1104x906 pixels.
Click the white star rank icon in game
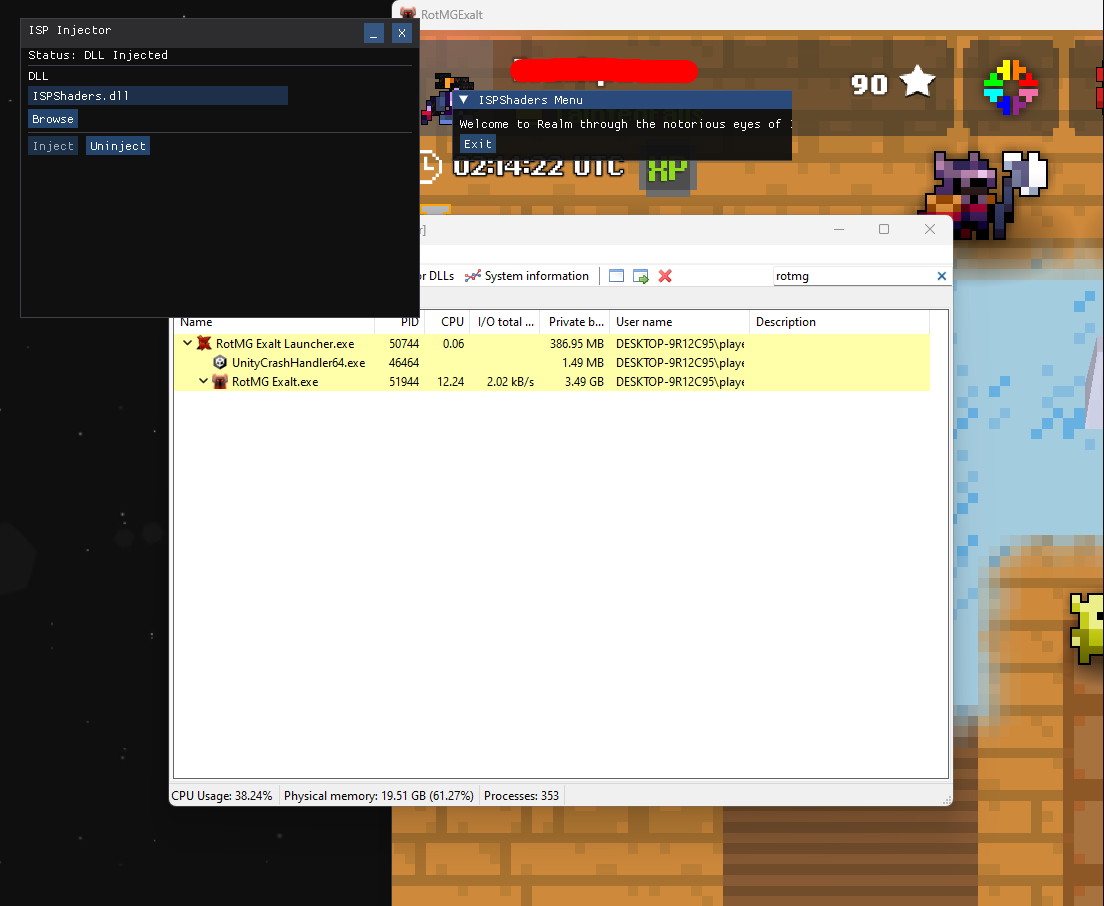(x=918, y=82)
